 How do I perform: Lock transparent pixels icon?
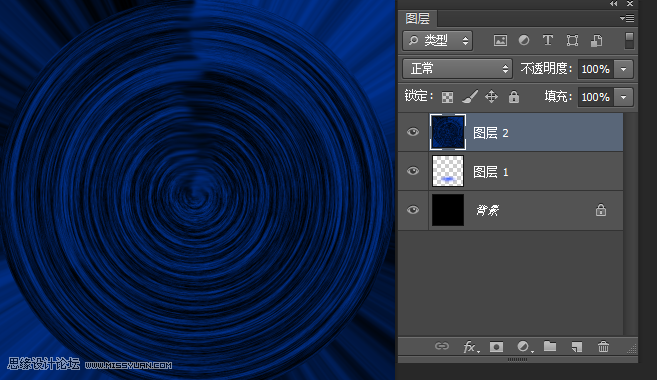point(447,97)
